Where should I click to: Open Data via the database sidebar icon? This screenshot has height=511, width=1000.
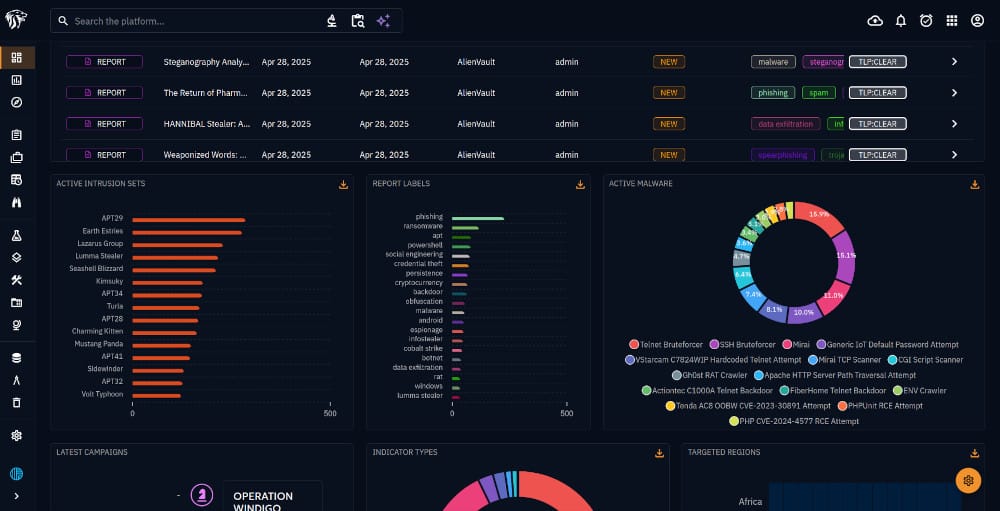coord(17,357)
